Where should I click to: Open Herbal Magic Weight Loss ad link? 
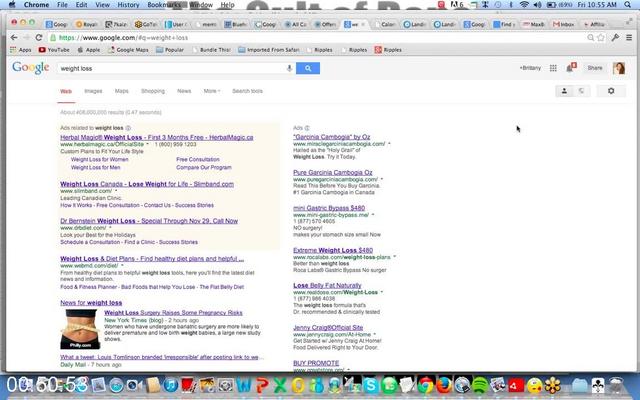point(157,138)
